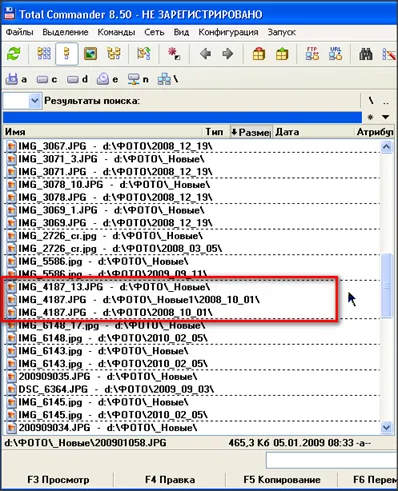The image size is (398, 491).
Task: Click the F4 Правка button
Action: click(x=170, y=480)
